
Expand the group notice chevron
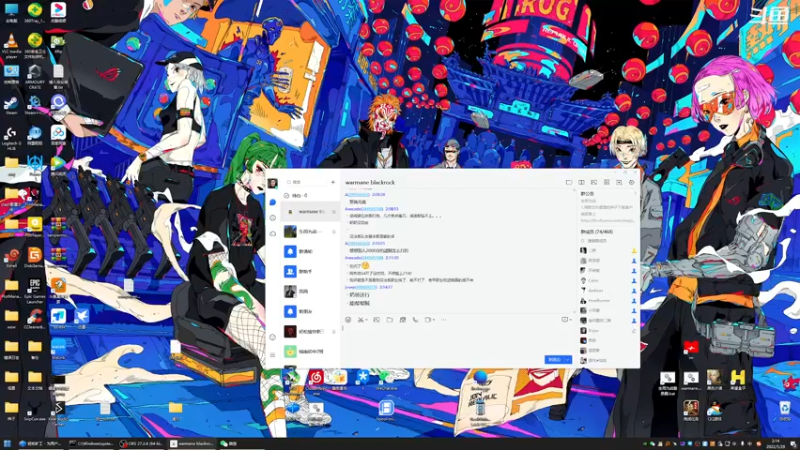(635, 194)
